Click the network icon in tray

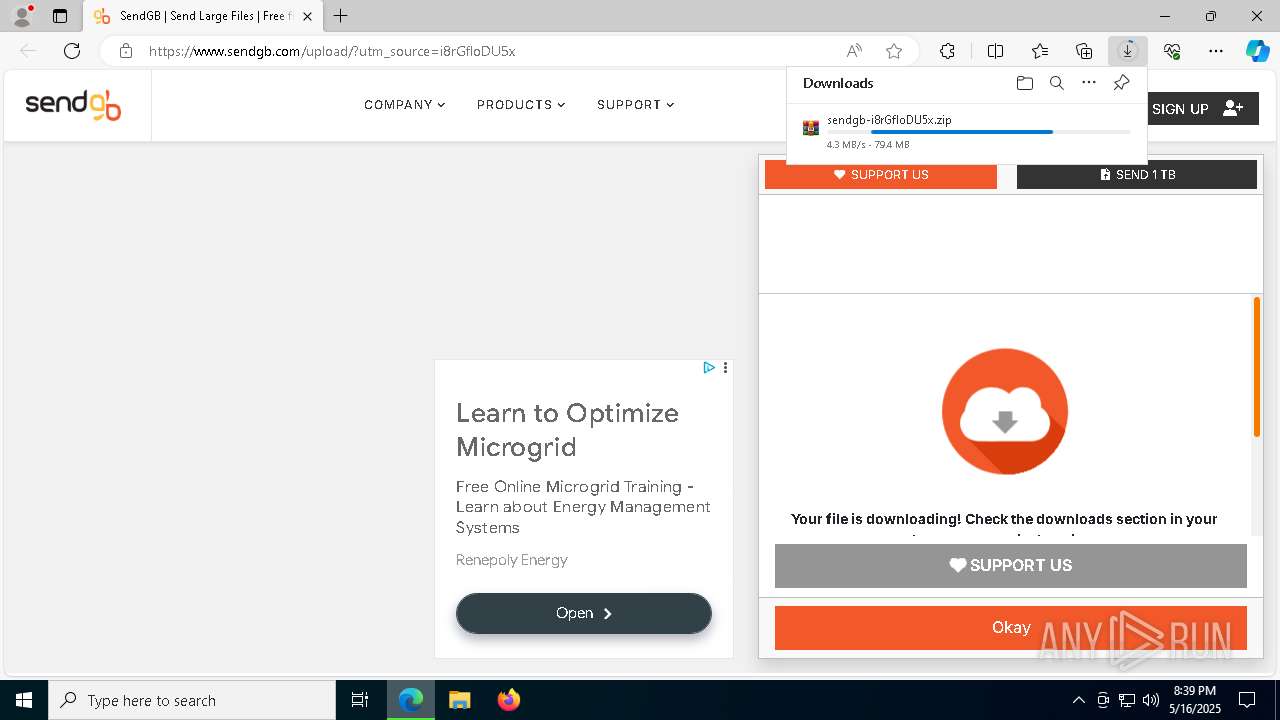pyautogui.click(x=1127, y=700)
